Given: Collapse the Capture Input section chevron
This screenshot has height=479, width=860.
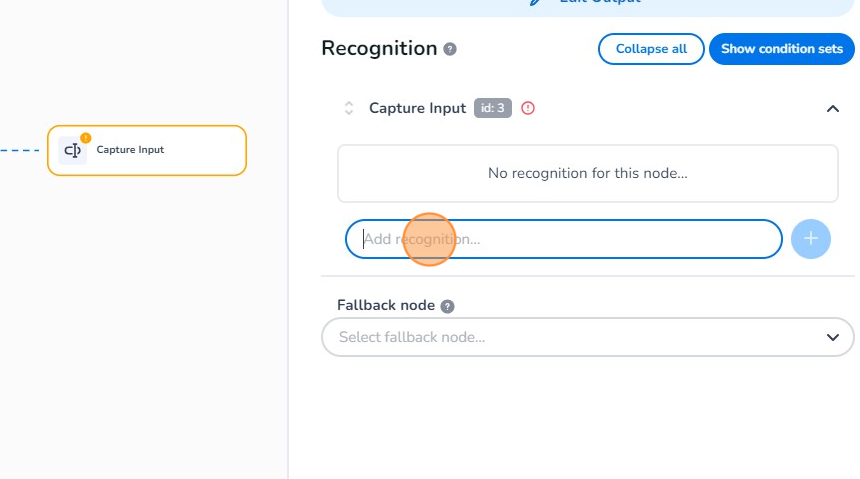Looking at the screenshot, I should (x=832, y=108).
